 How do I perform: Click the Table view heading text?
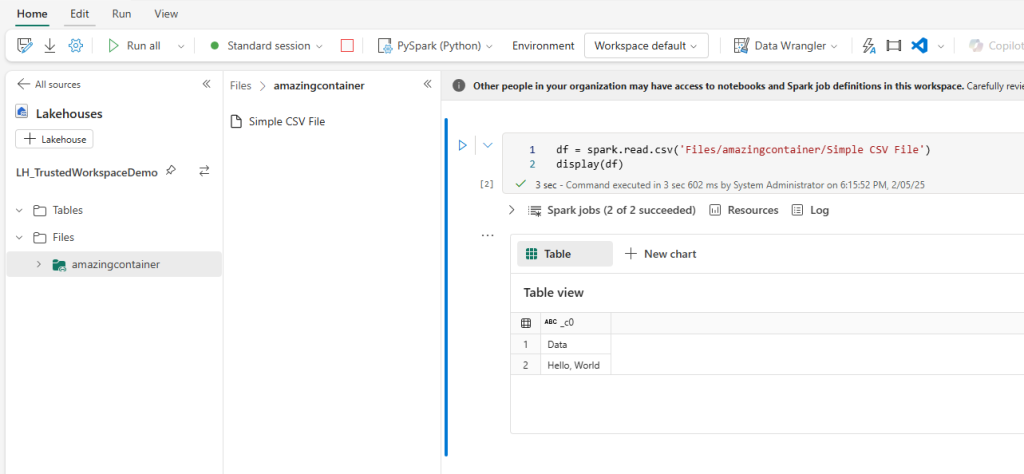[554, 292]
